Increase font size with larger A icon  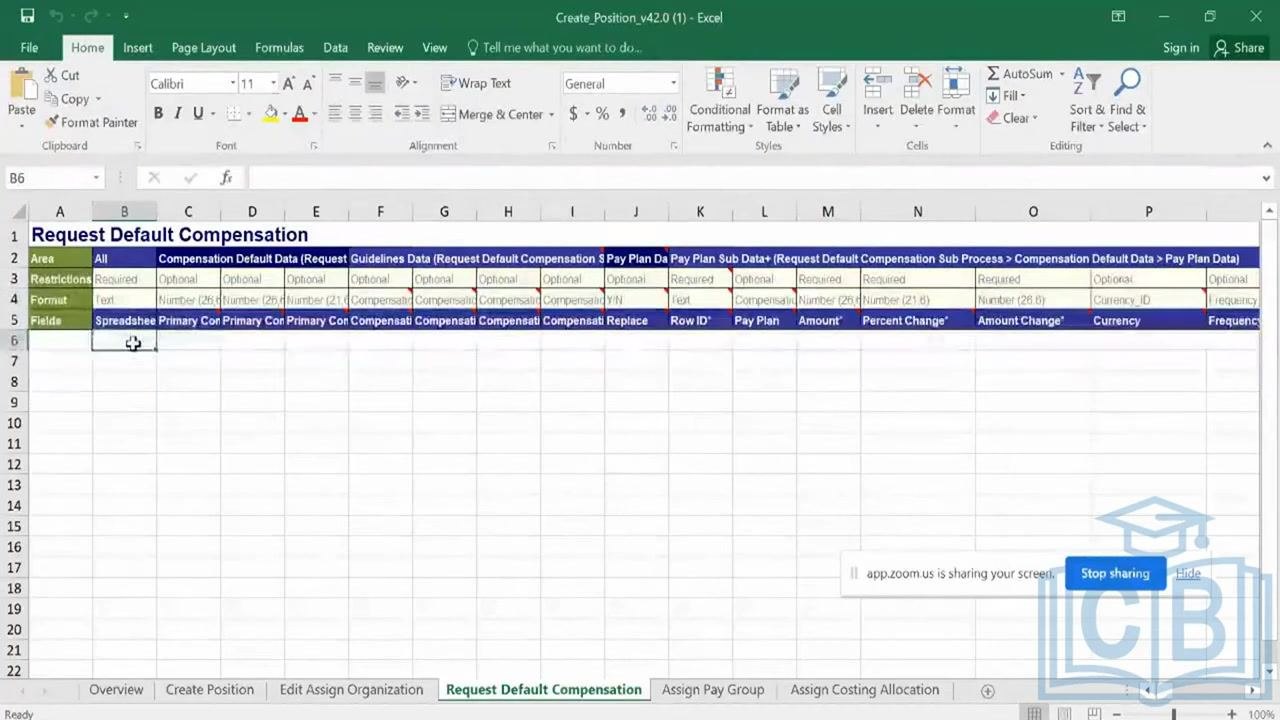point(289,84)
